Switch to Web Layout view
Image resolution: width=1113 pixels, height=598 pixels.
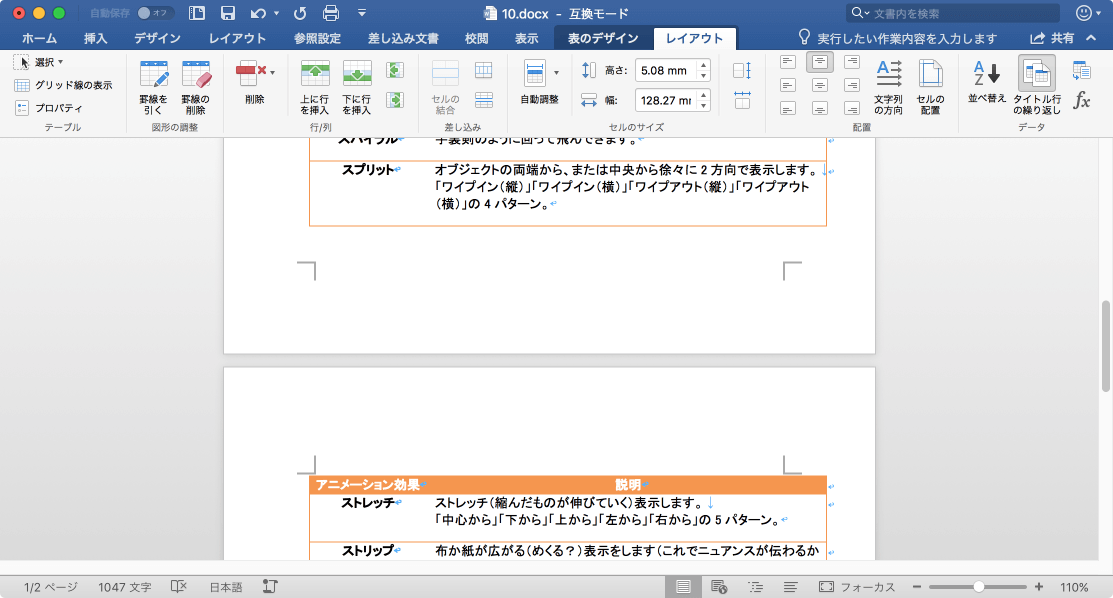[x=719, y=587]
